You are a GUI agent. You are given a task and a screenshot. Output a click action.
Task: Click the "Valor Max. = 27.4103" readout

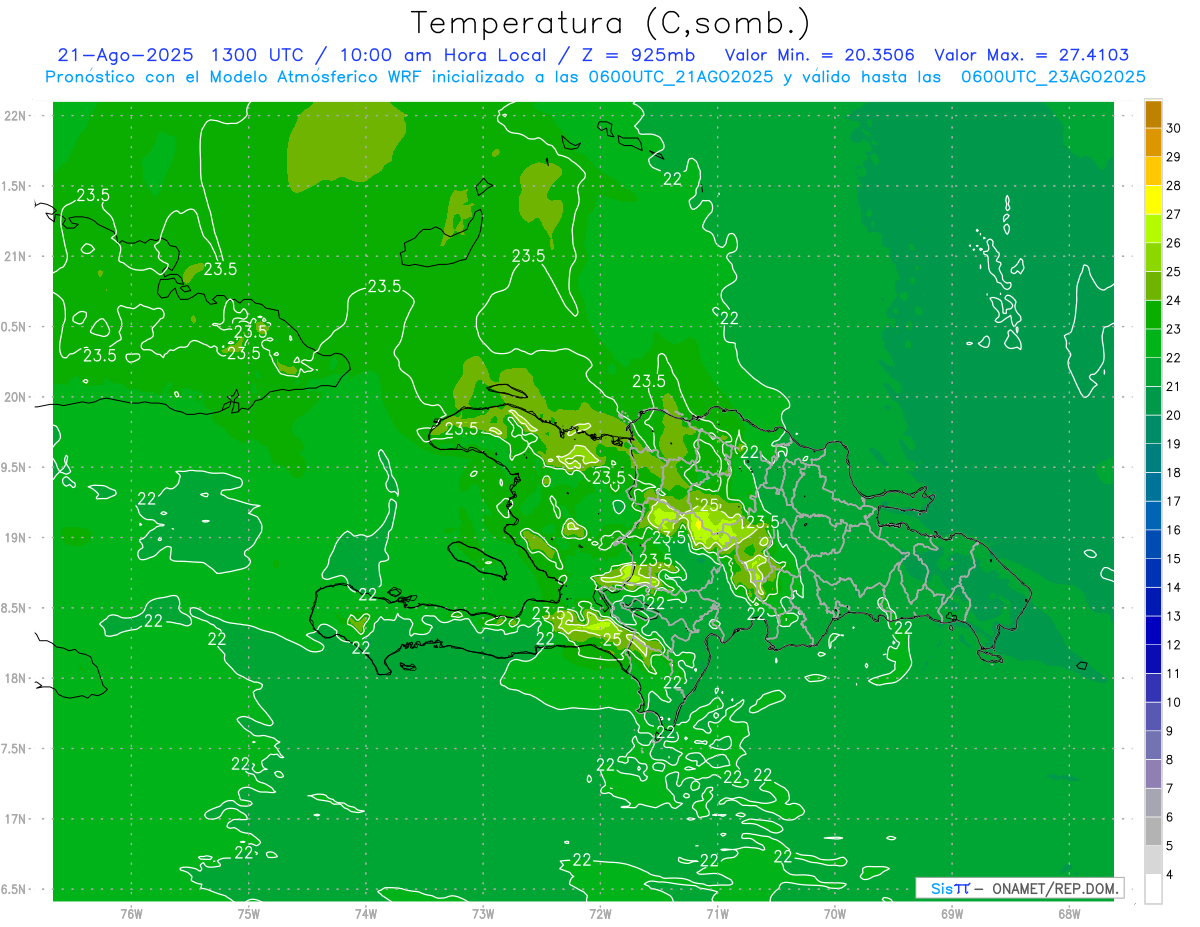click(x=1031, y=55)
